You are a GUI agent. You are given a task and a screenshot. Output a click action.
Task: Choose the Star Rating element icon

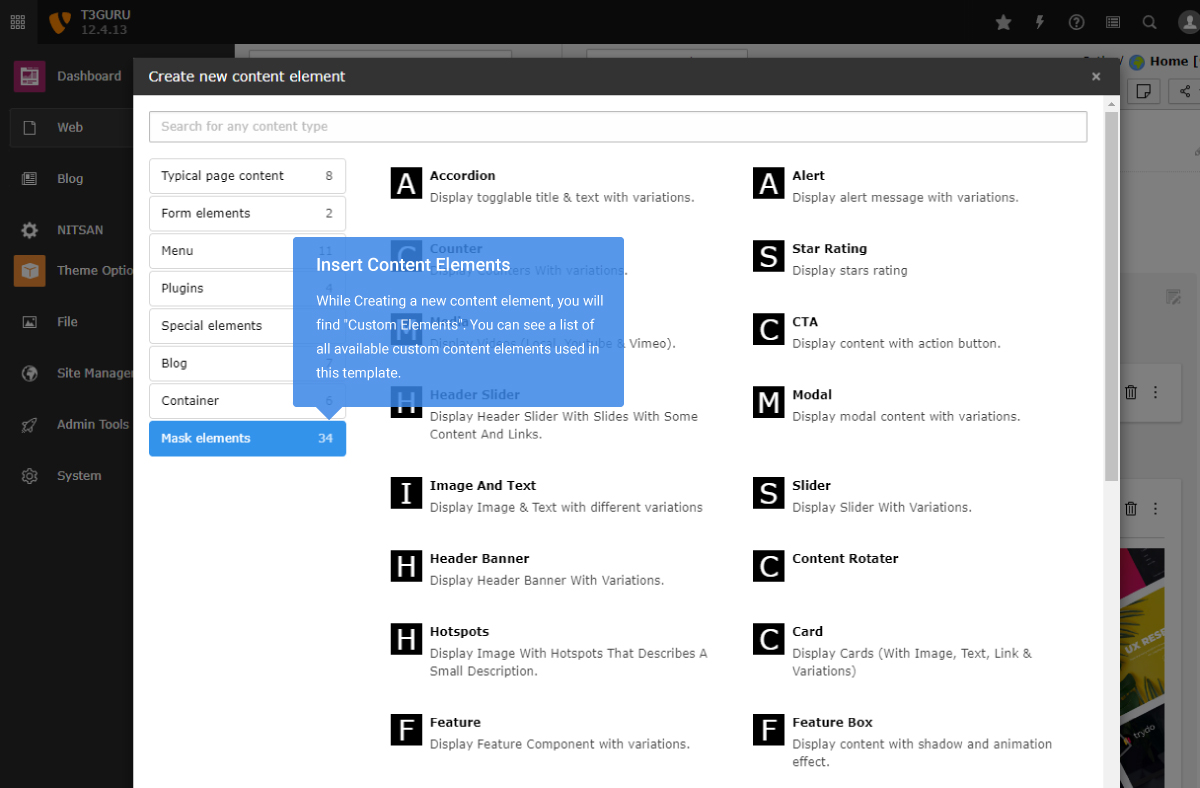pos(768,257)
